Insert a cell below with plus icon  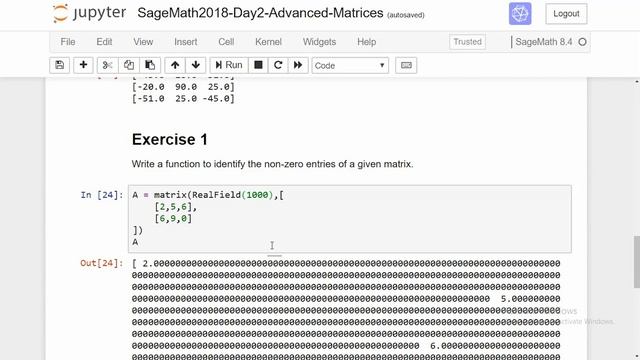click(x=83, y=65)
